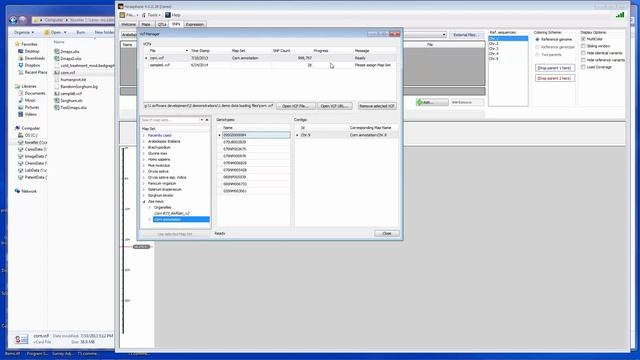This screenshot has width=640, height=360.
Task: Select Oryza sativa in map set tree
Action: coord(158,171)
